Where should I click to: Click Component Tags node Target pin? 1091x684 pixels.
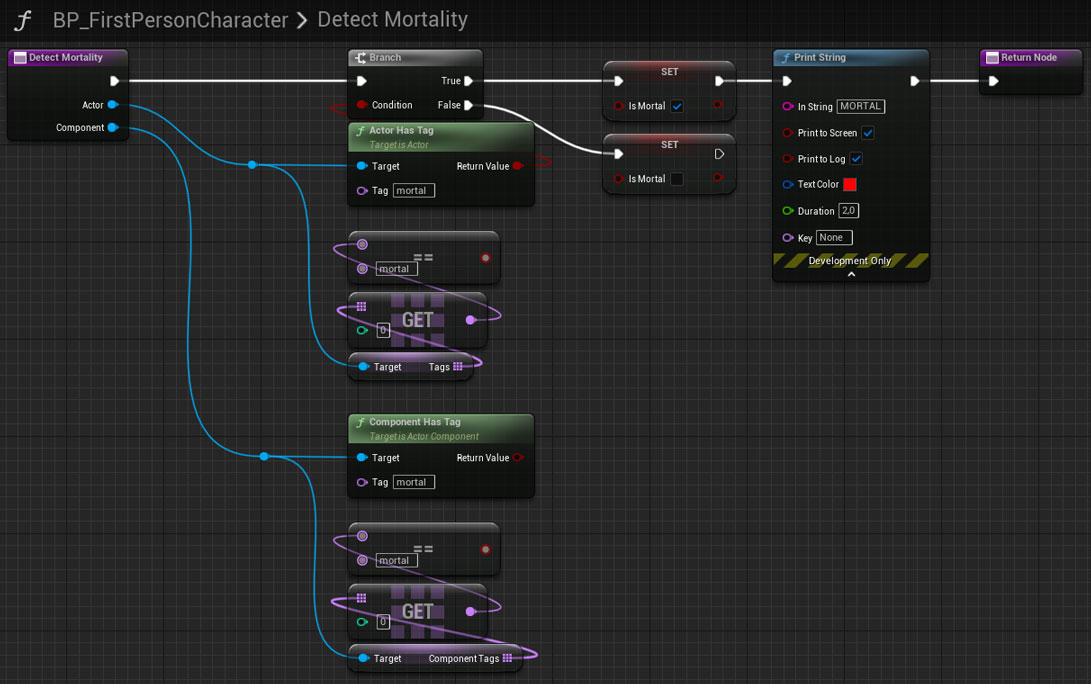coord(363,658)
